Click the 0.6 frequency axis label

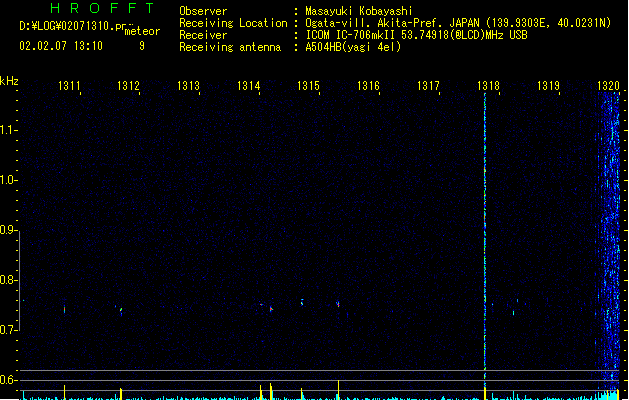[x=8, y=380]
